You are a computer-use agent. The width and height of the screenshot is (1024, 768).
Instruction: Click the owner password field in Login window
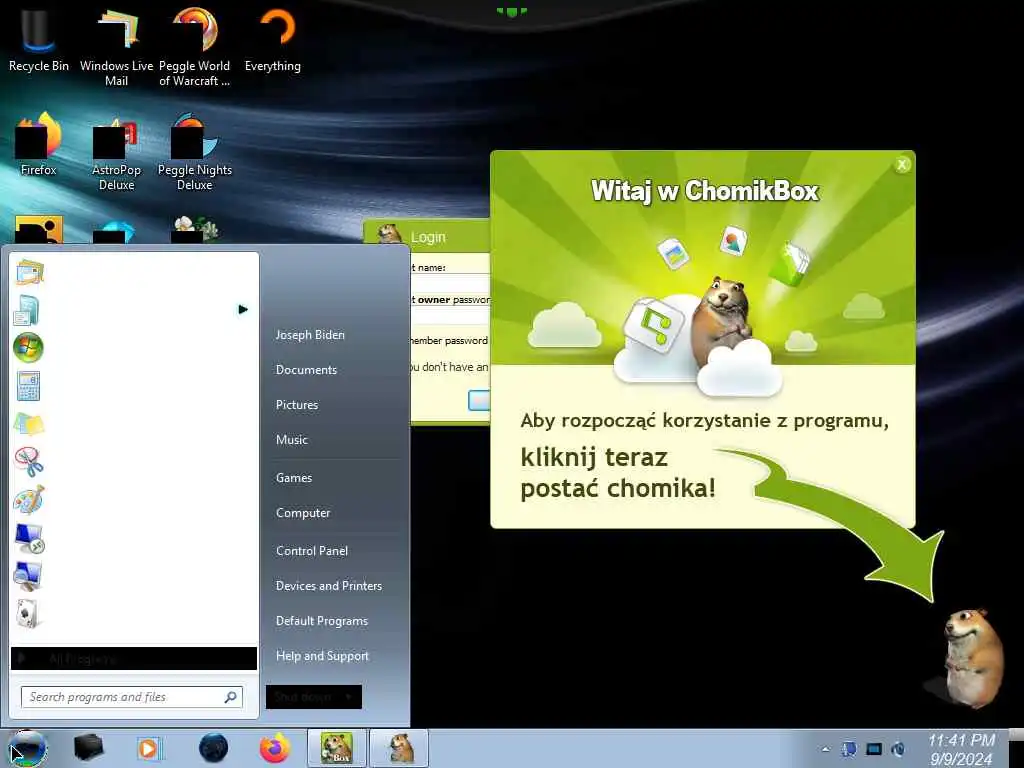point(449,317)
